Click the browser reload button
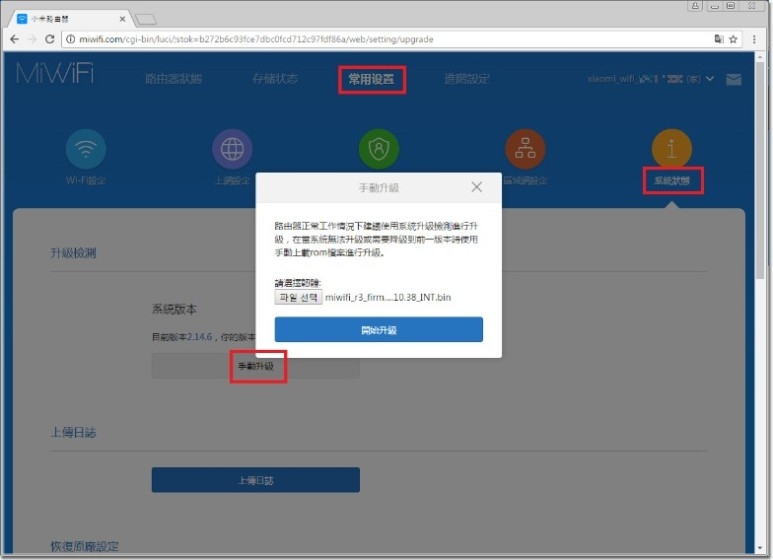The image size is (773, 560). (49, 39)
